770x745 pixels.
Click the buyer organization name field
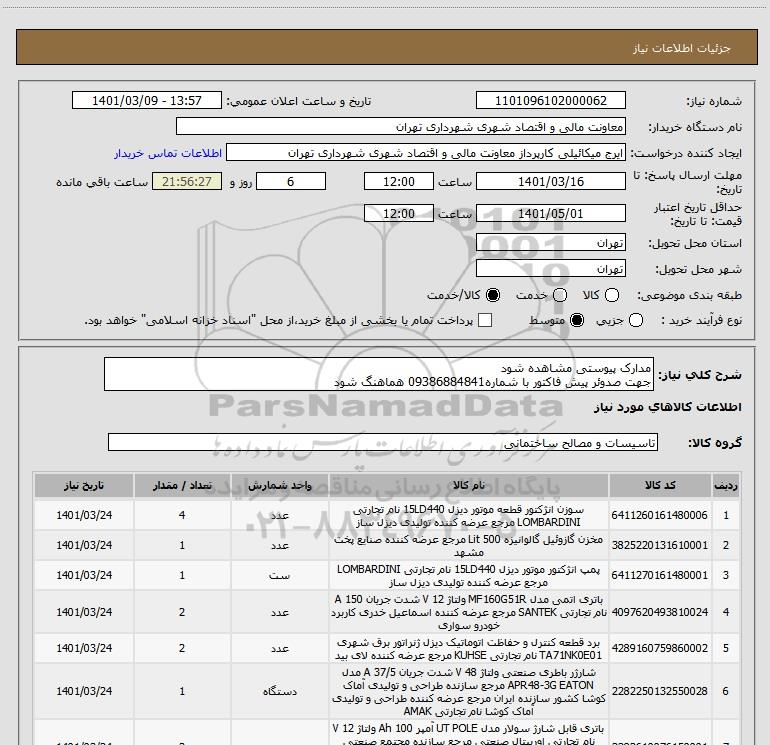coord(401,127)
